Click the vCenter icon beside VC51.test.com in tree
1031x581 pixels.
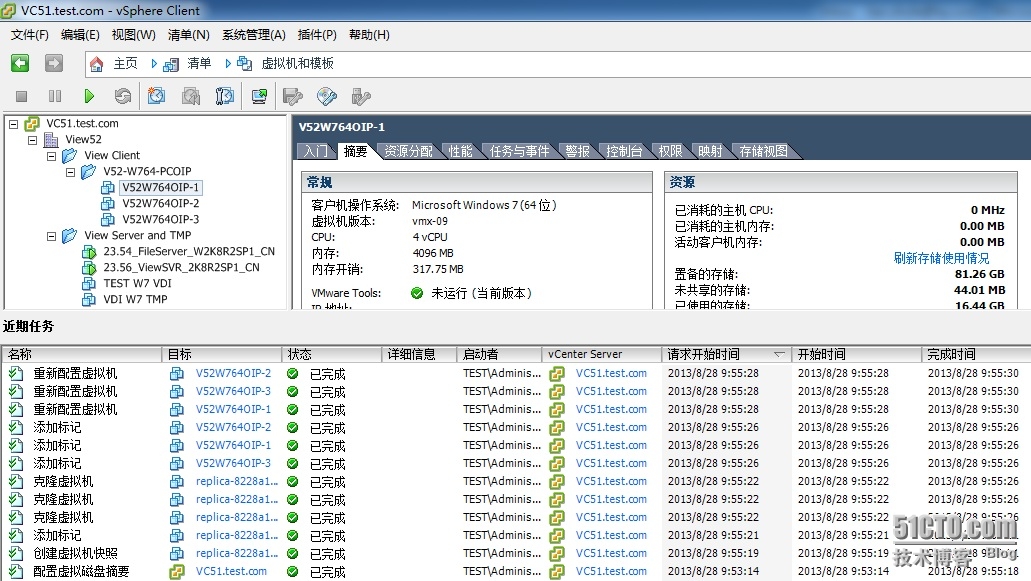click(32, 124)
